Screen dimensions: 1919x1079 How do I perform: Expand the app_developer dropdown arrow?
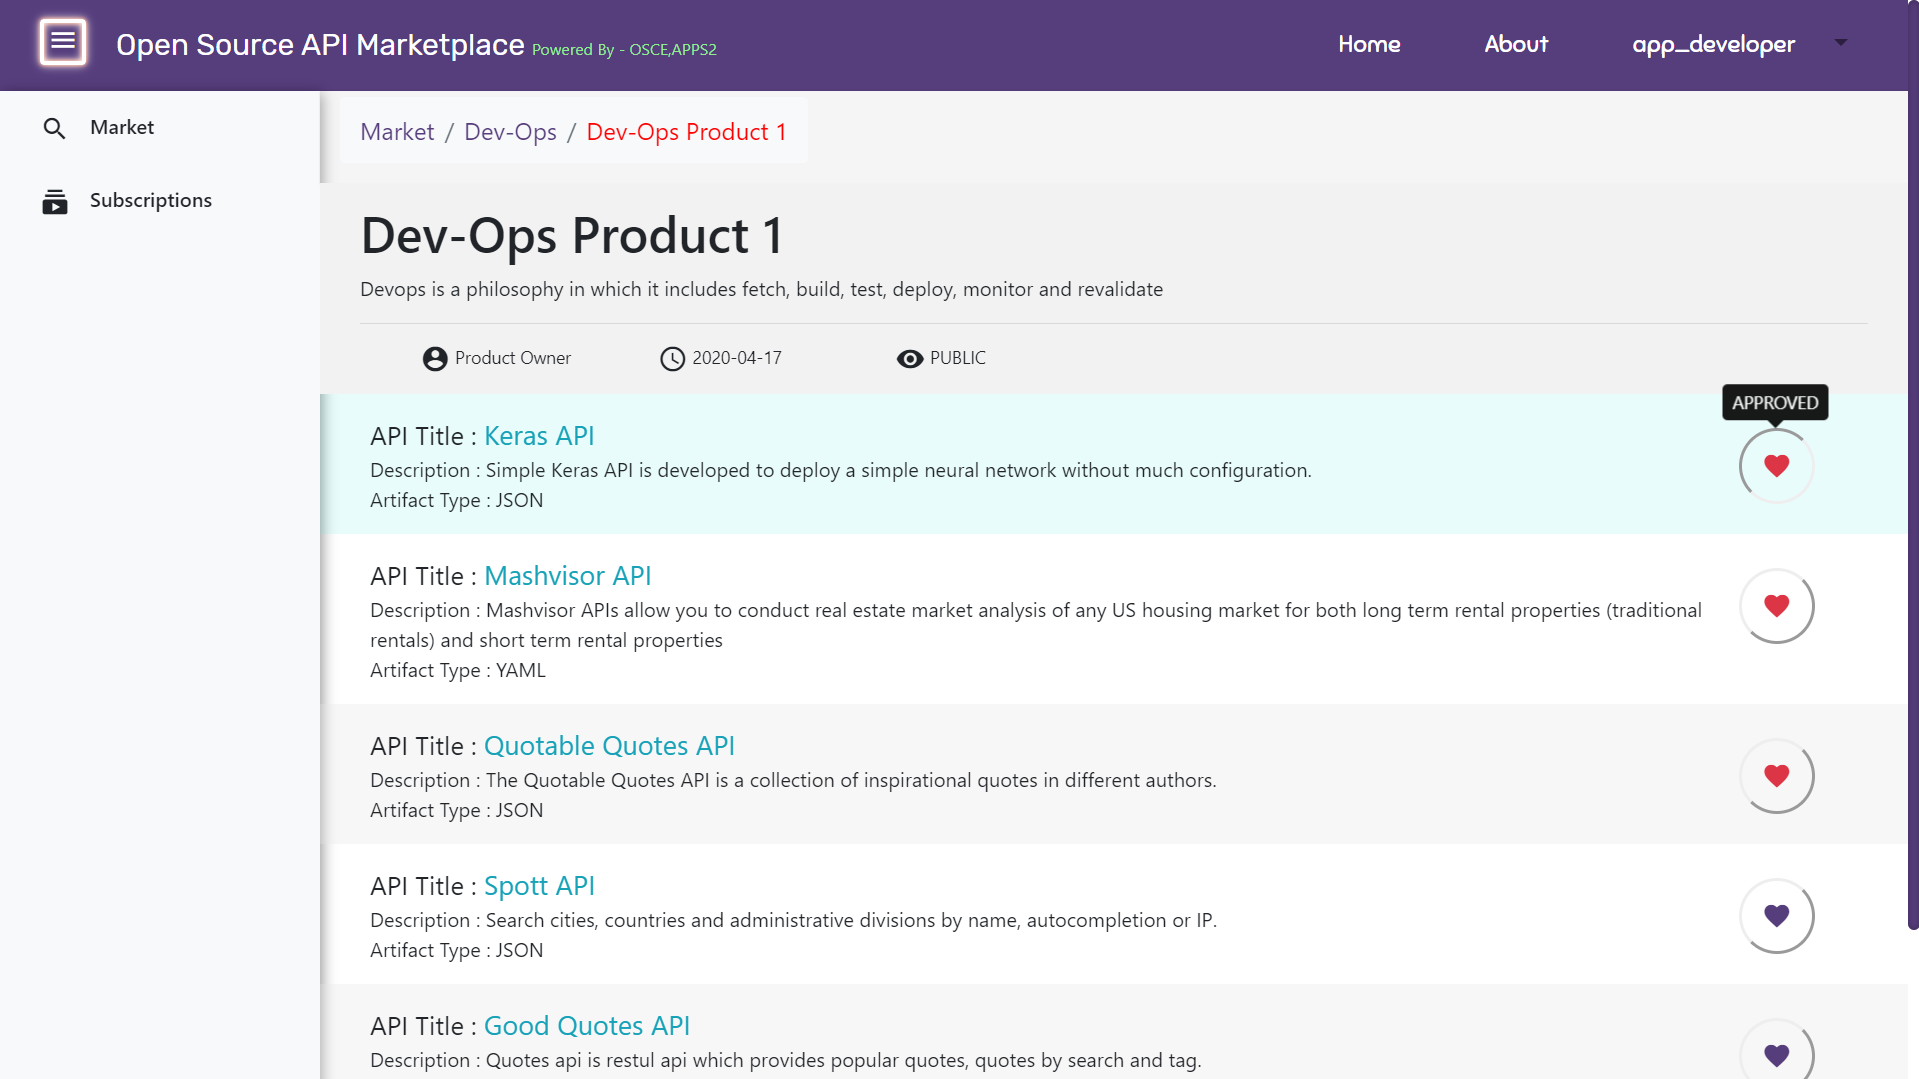click(x=1840, y=43)
